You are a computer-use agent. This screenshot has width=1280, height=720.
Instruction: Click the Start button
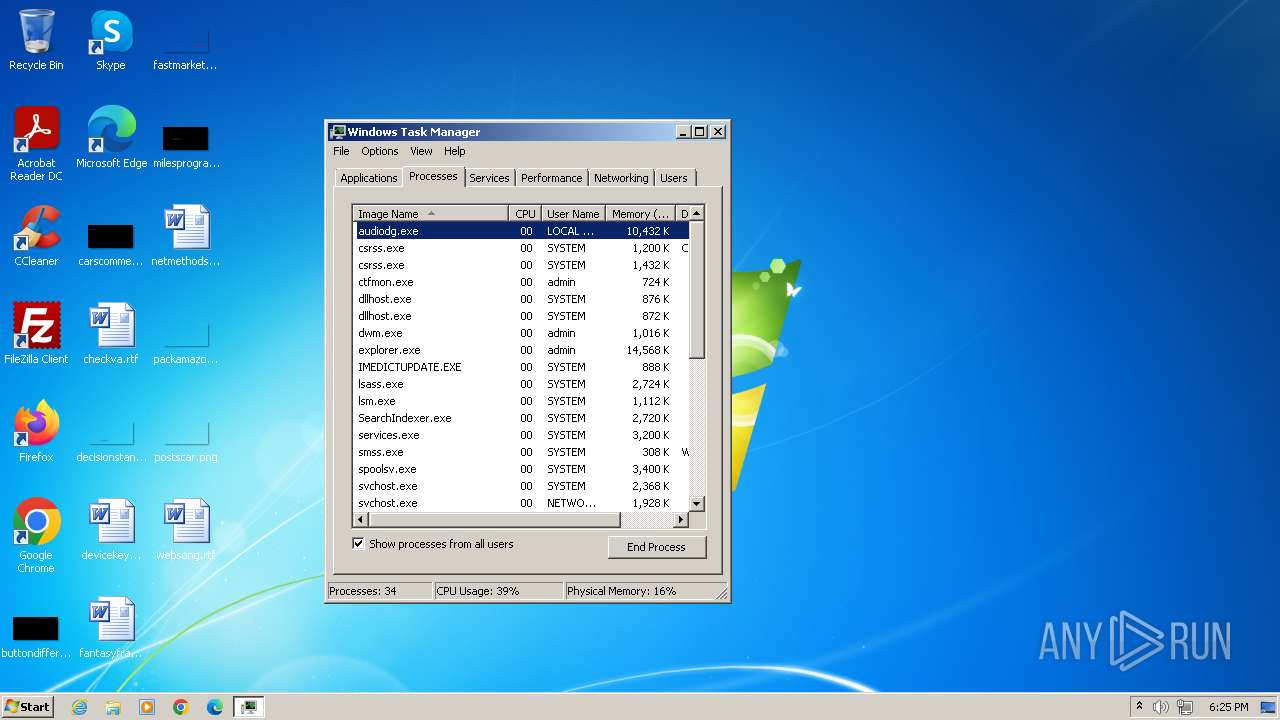click(27, 707)
